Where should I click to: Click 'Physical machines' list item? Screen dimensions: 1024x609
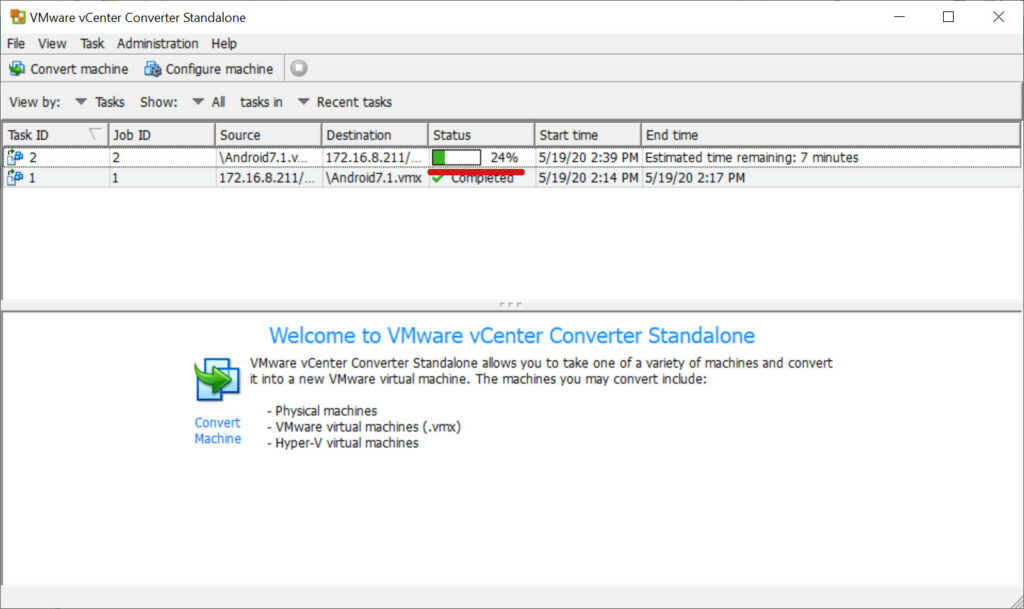(x=326, y=411)
